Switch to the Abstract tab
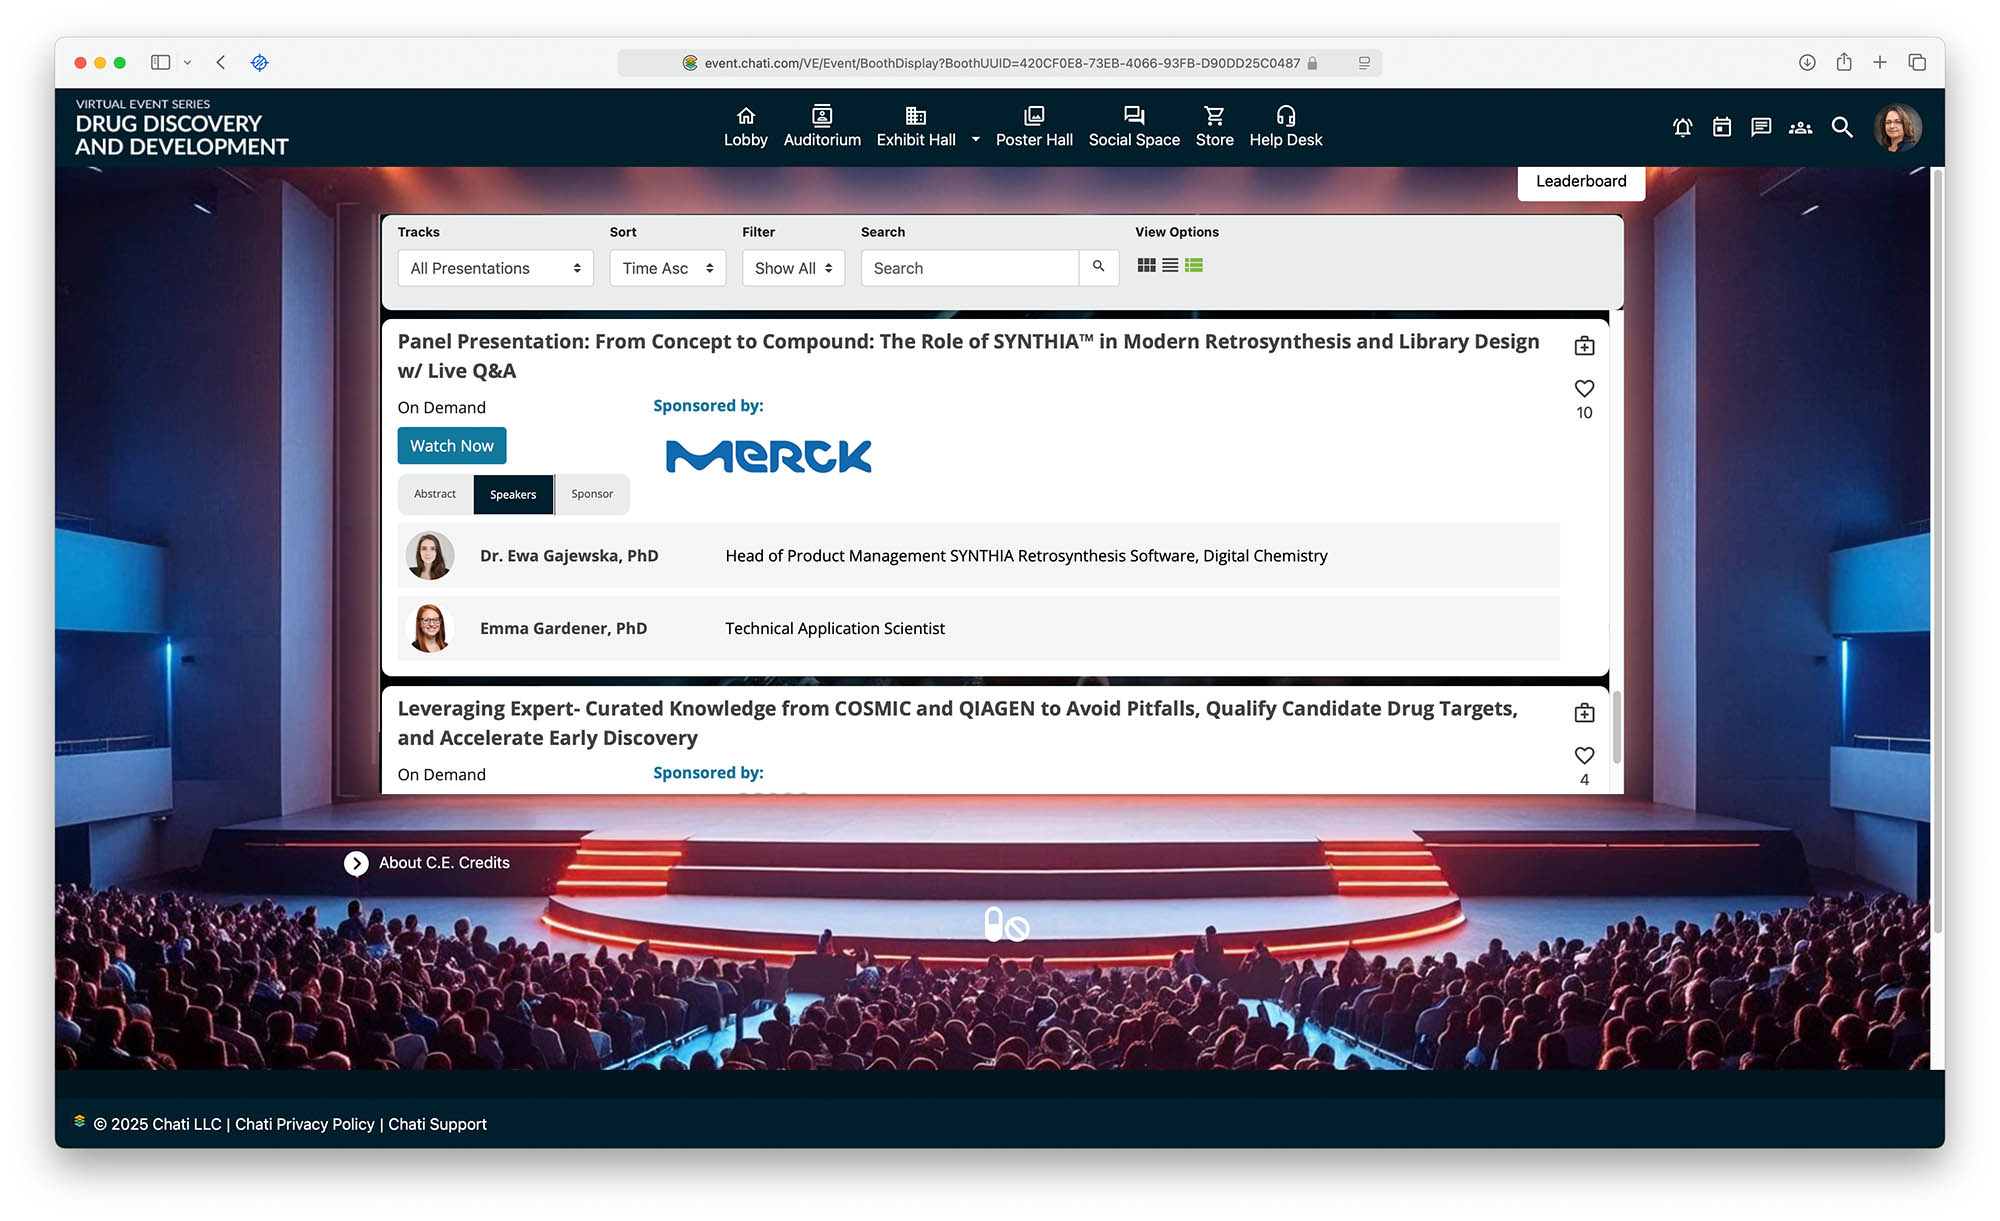The height and width of the screenshot is (1221, 2000). [x=435, y=494]
